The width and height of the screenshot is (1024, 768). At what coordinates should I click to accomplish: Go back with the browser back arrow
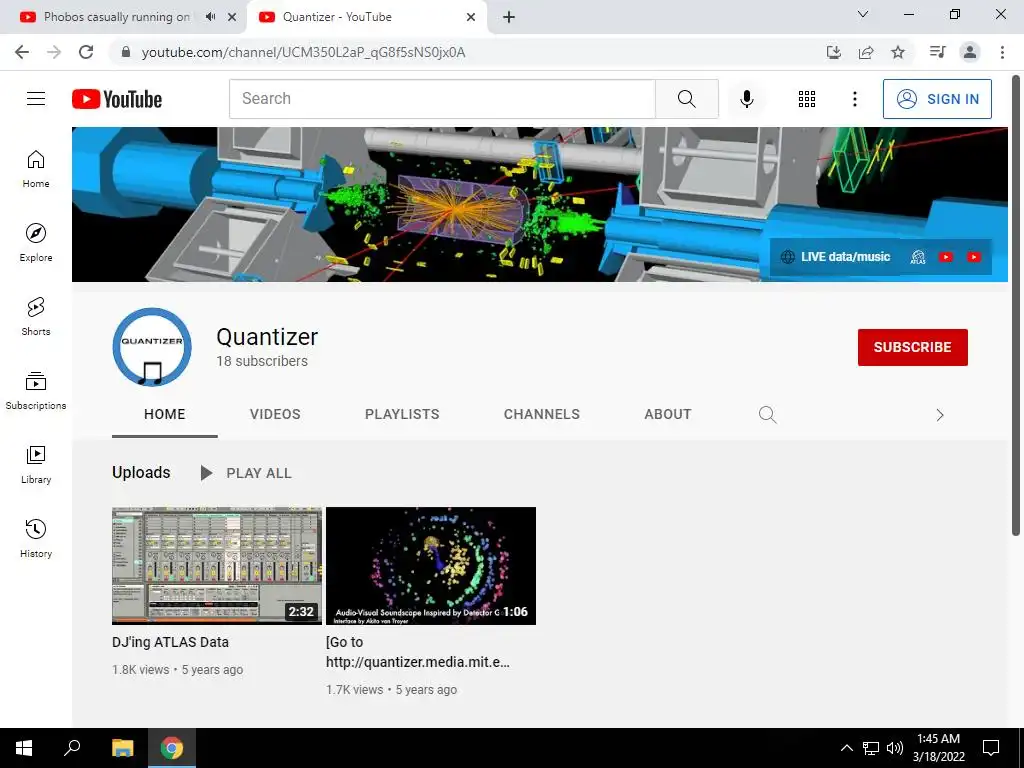pos(22,52)
